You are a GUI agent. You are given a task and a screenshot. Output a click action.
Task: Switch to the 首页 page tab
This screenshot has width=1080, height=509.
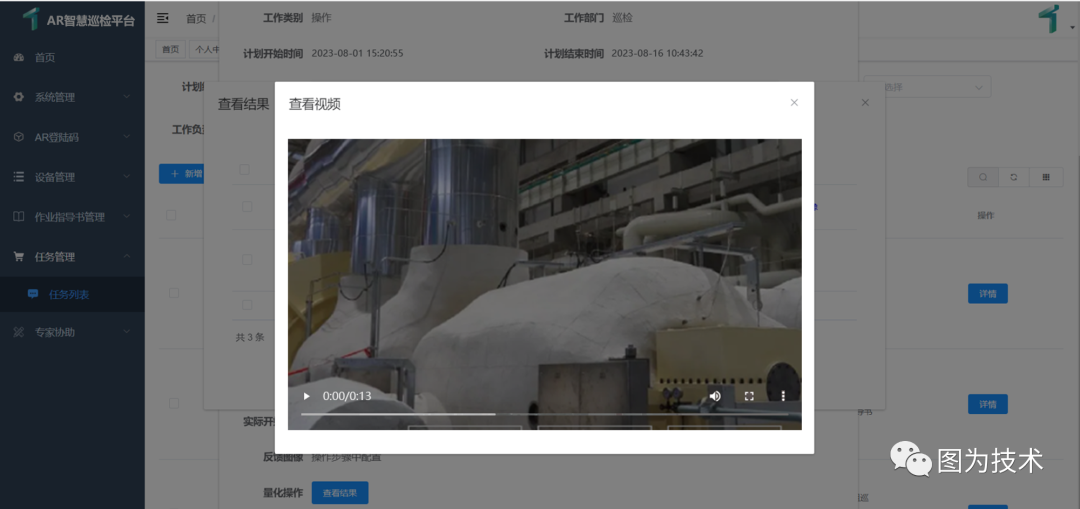pos(170,49)
